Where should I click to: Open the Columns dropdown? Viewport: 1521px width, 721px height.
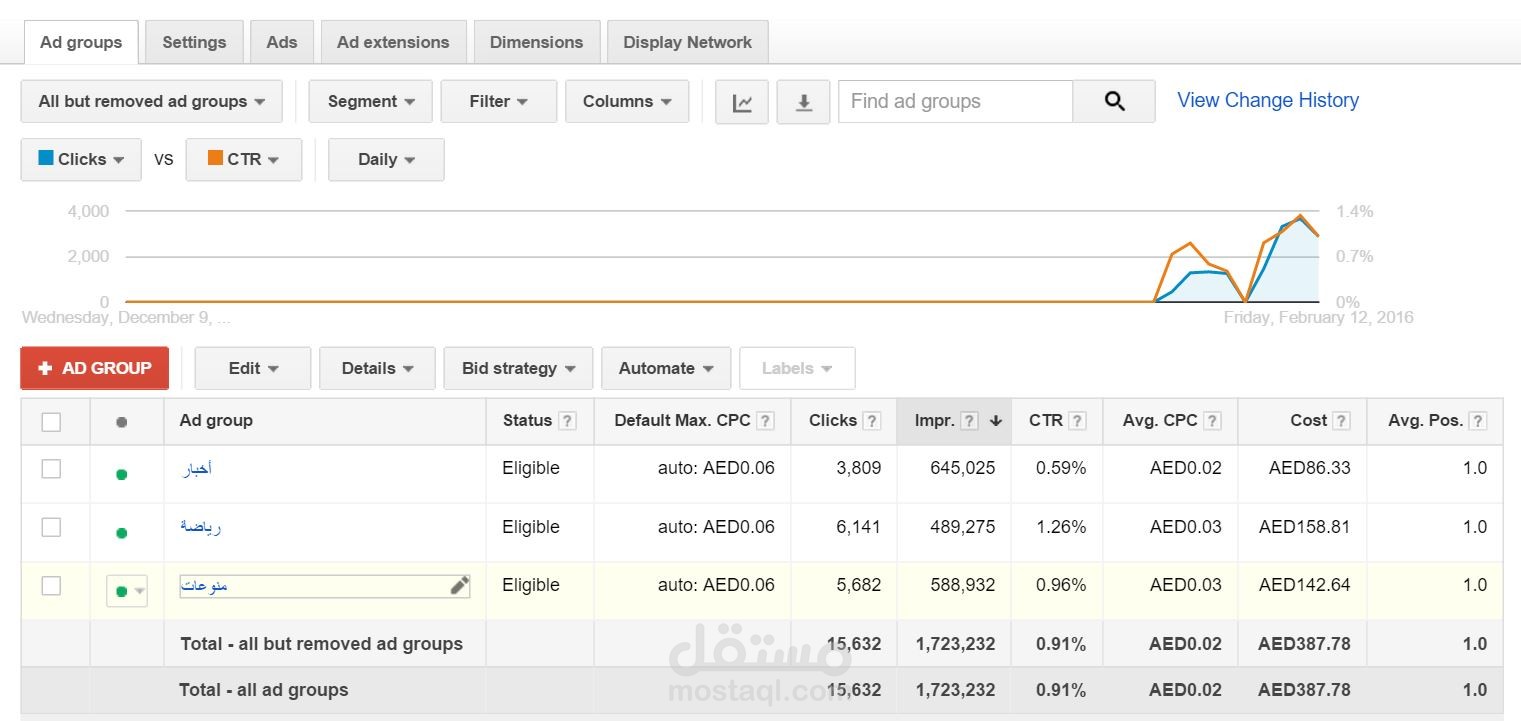click(x=627, y=102)
